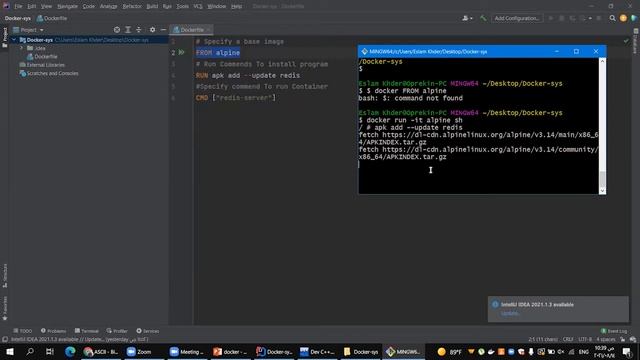This screenshot has width=640, height=360.
Task: Open the Docker-sys folder window from the taskbar
Action: pos(361,351)
